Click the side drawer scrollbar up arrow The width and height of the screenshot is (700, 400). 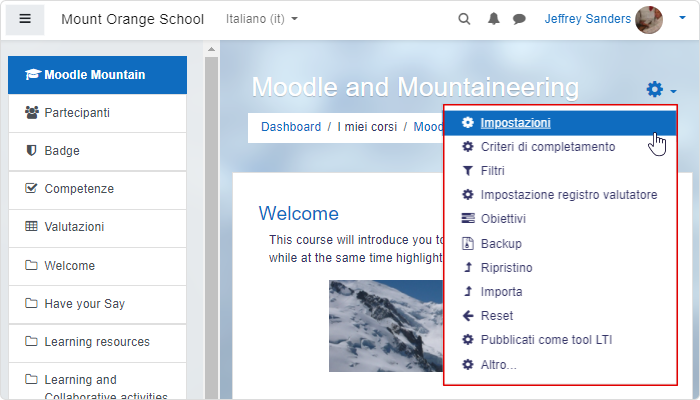pos(212,49)
